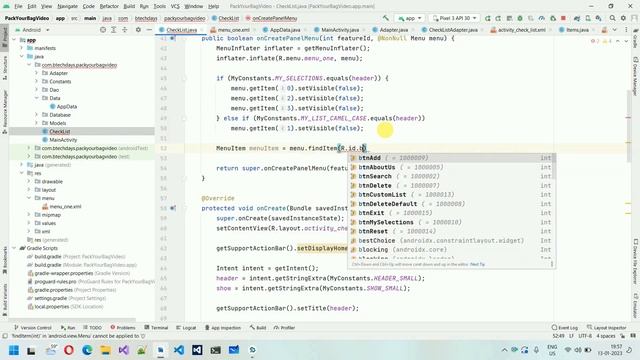Expand the Constants package
This screenshot has height=360, width=640.
(x=36, y=82)
